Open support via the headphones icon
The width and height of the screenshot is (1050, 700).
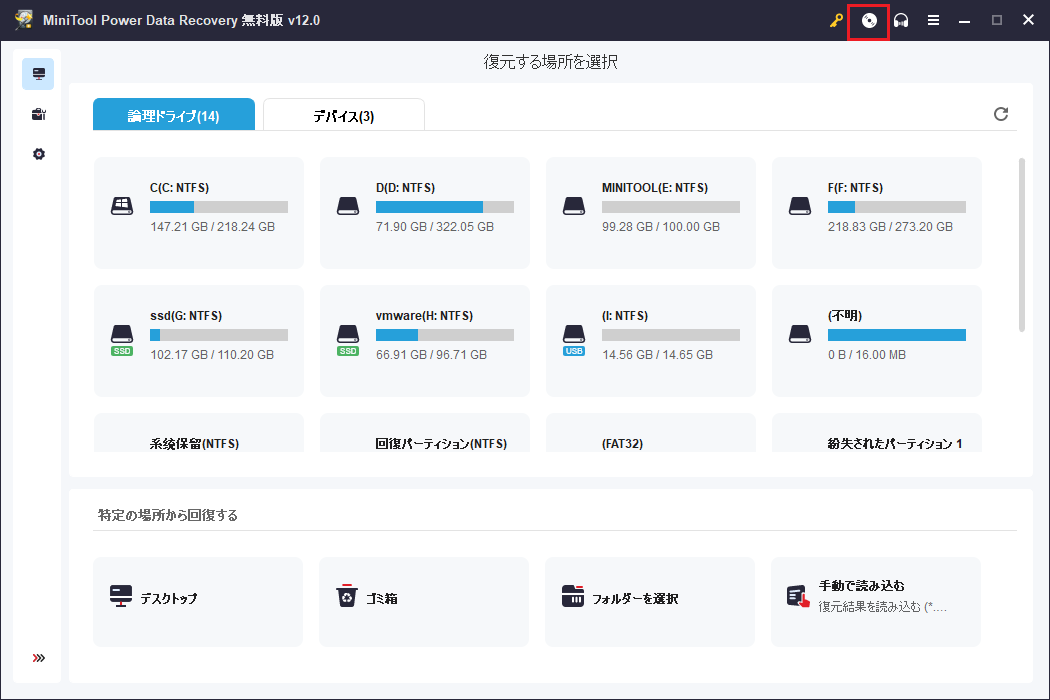pos(901,21)
